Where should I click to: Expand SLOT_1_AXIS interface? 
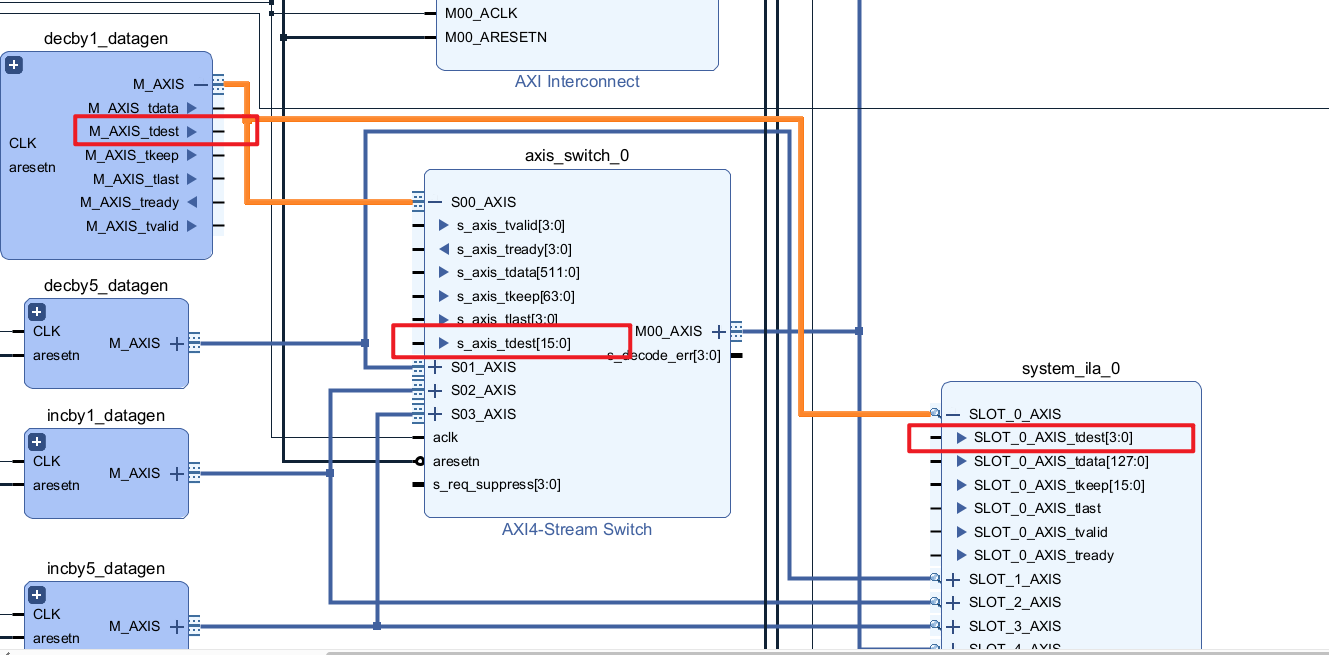tap(953, 579)
